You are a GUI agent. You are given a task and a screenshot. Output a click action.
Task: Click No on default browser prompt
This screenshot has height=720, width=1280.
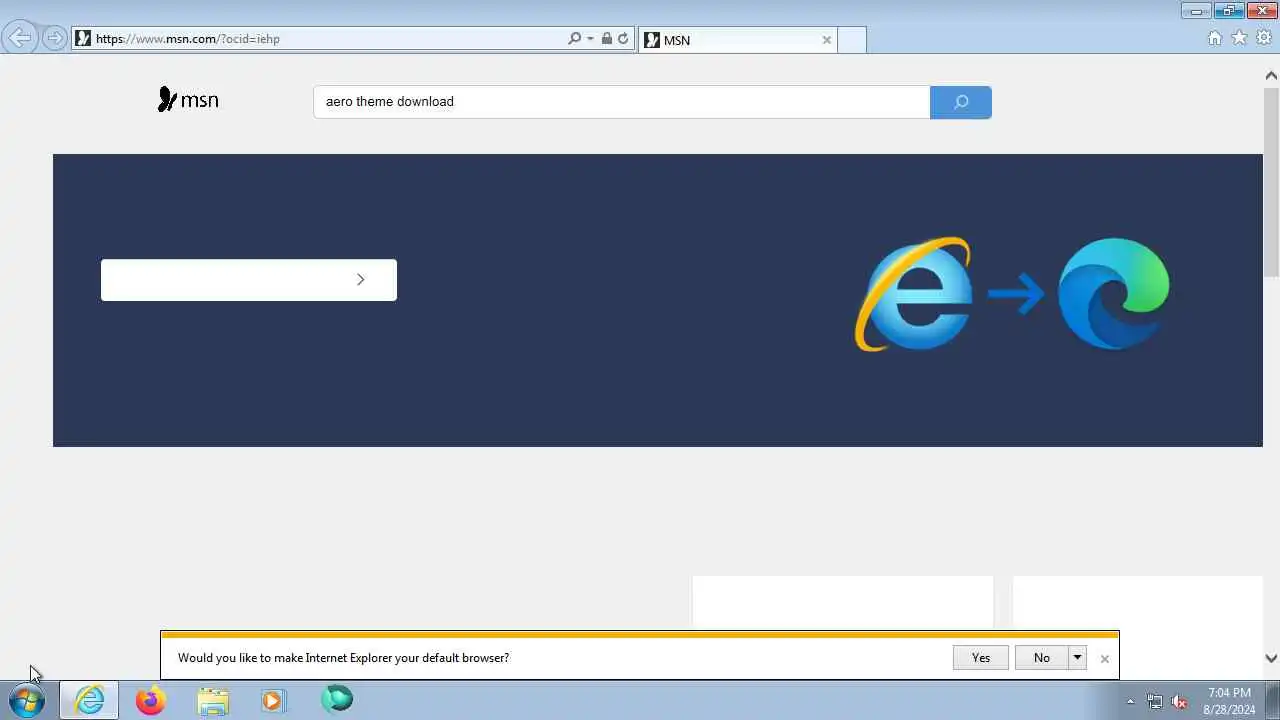pos(1041,657)
